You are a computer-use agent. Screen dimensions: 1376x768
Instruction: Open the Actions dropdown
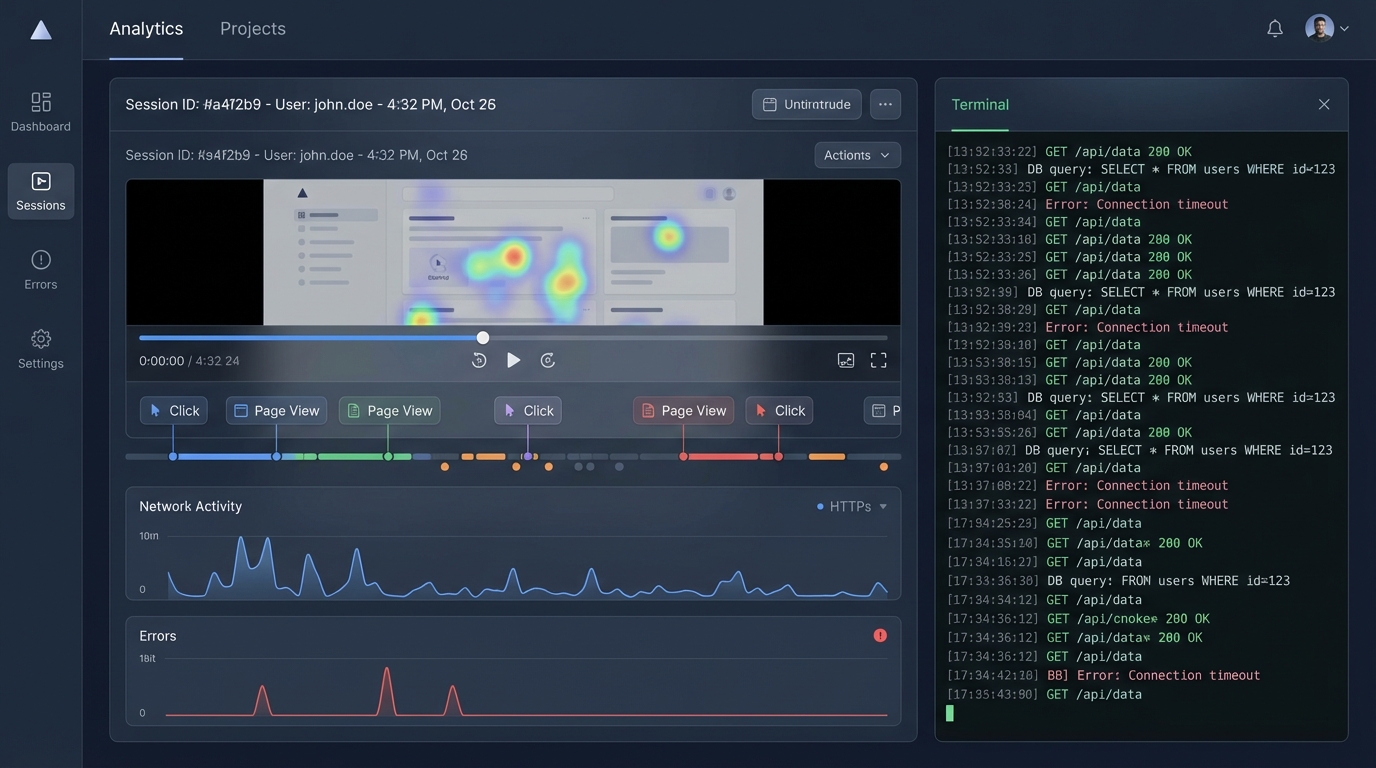856,155
